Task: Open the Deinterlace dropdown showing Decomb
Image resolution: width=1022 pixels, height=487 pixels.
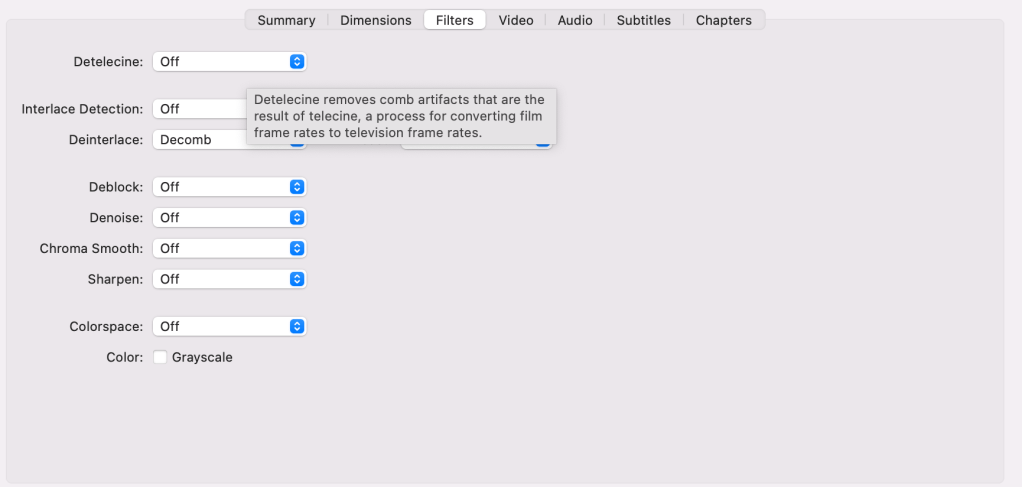Action: (199, 140)
